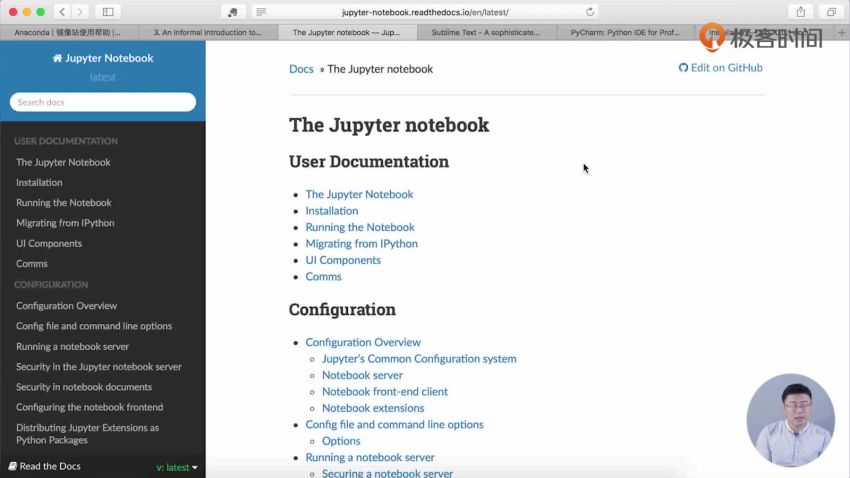Click in the Search docs field
Viewport: 850px width, 478px height.
coord(102,102)
